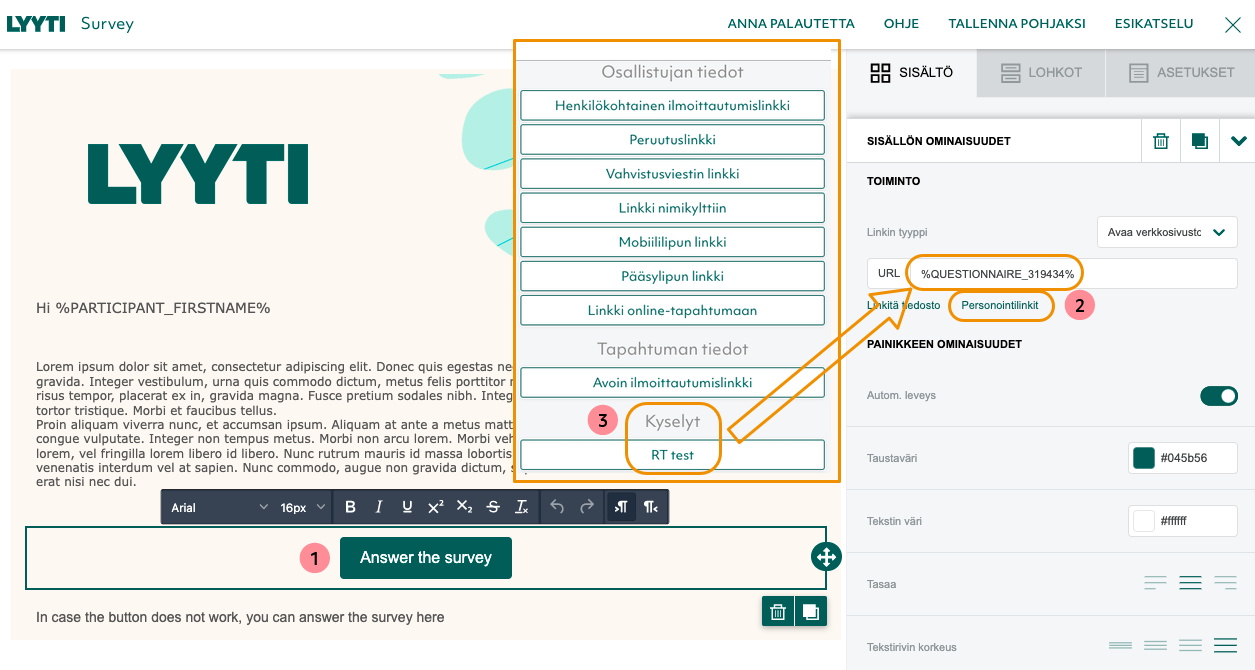This screenshot has height=670, width=1255.
Task: Click the Answer the survey button
Action: pos(426,558)
